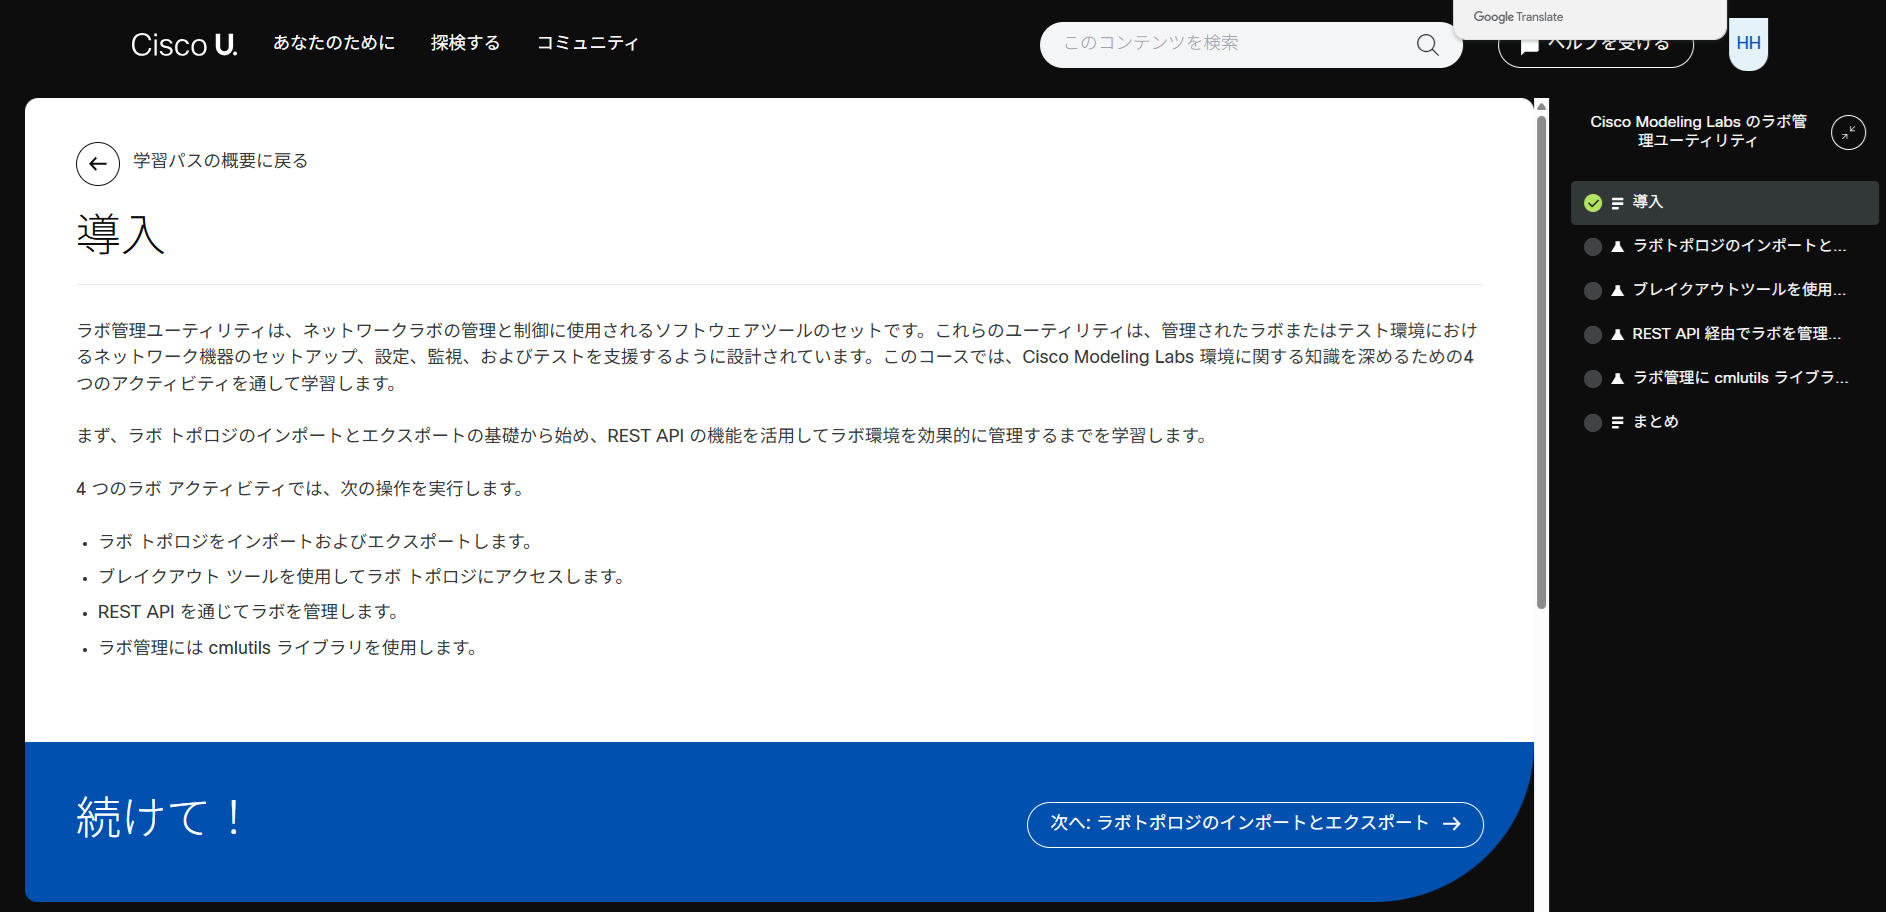Open まとめ in the course outline
This screenshot has height=912, width=1886.
click(x=1724, y=423)
